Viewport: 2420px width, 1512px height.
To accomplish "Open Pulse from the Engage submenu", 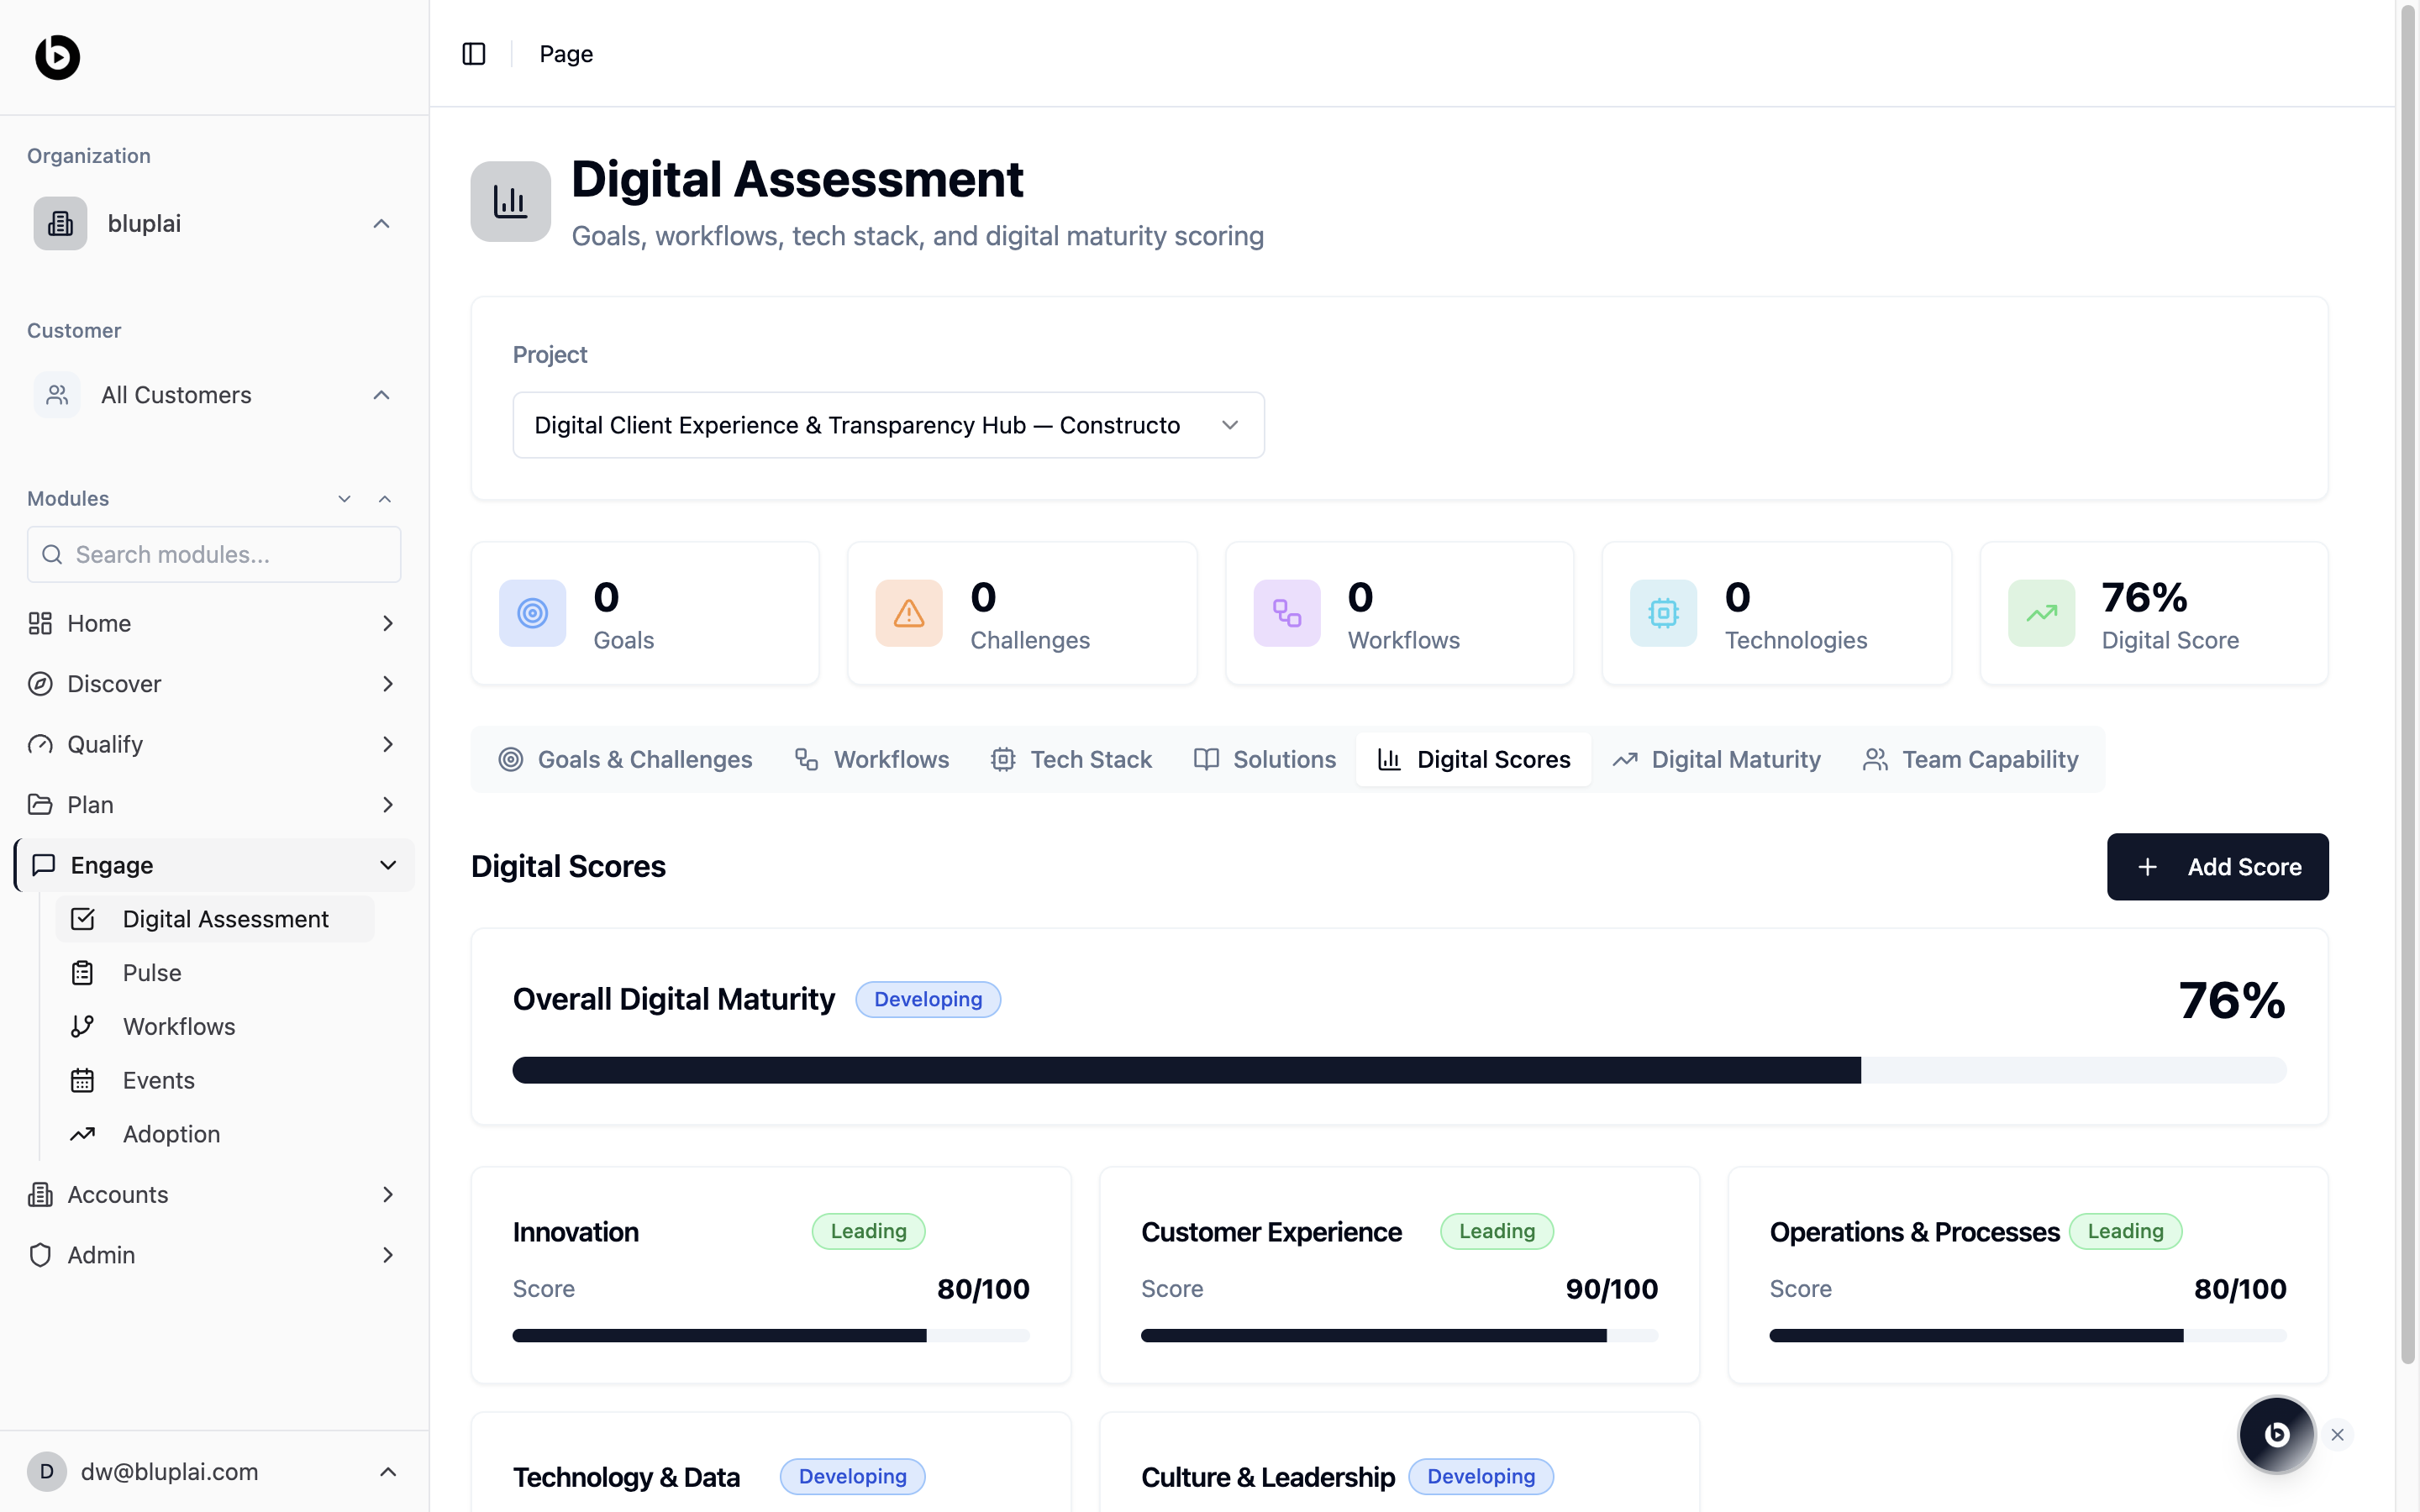I will click(x=152, y=973).
